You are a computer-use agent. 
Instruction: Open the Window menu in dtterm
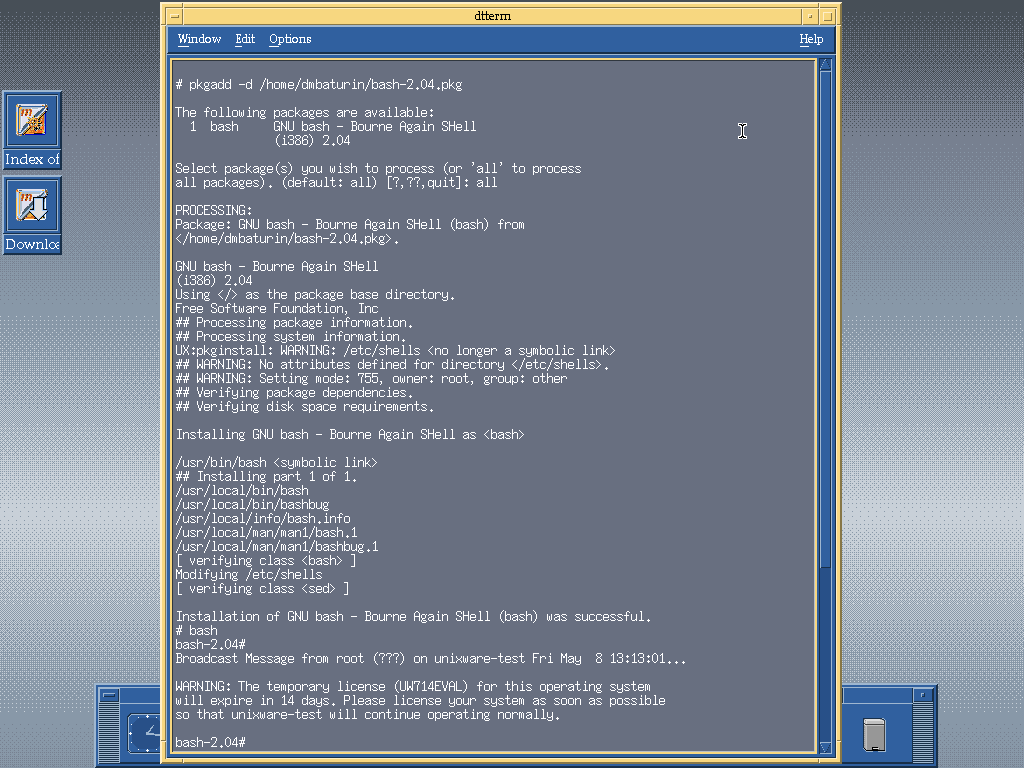click(x=199, y=39)
